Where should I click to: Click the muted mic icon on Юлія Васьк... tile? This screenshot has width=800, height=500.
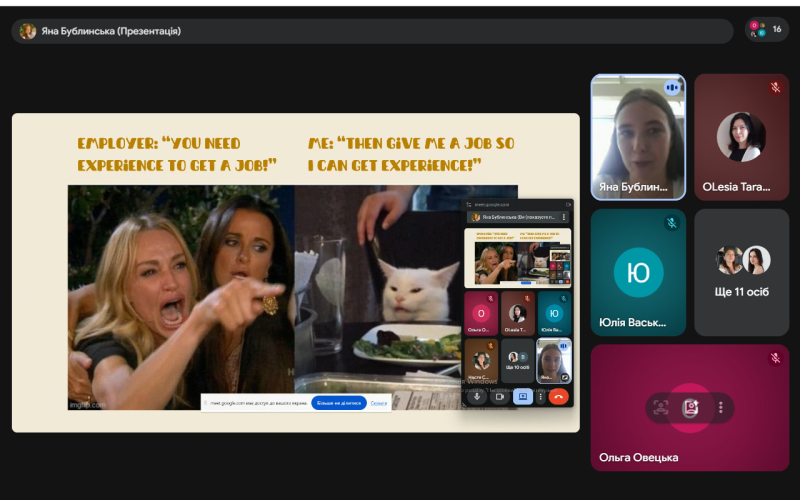672,223
